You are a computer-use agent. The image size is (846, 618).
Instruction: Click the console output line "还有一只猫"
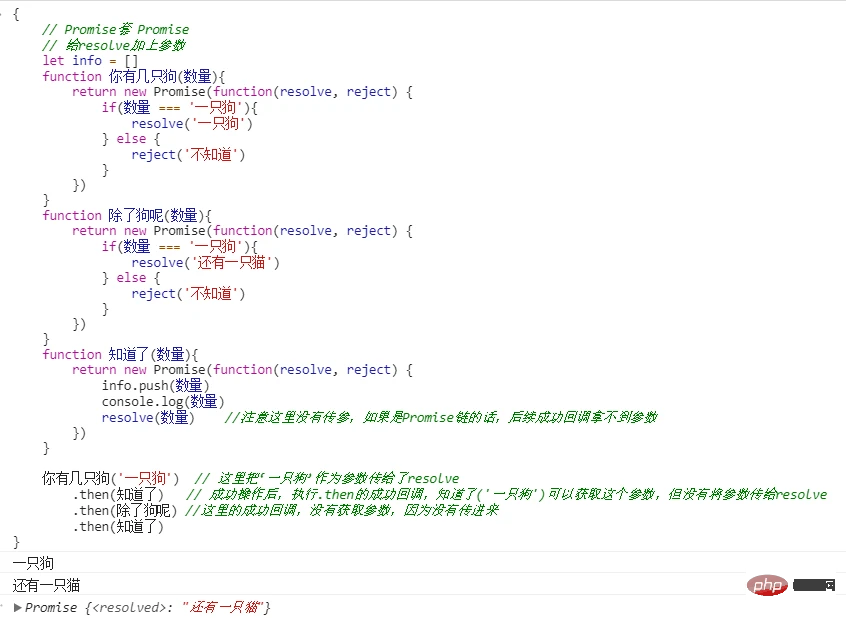(x=46, y=585)
